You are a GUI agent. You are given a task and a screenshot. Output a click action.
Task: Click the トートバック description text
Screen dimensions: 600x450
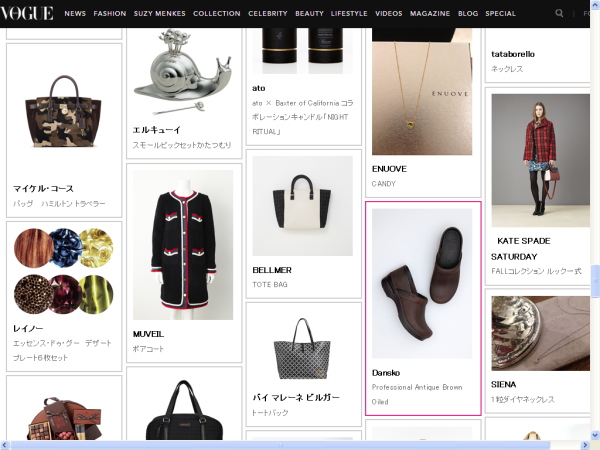270,413
